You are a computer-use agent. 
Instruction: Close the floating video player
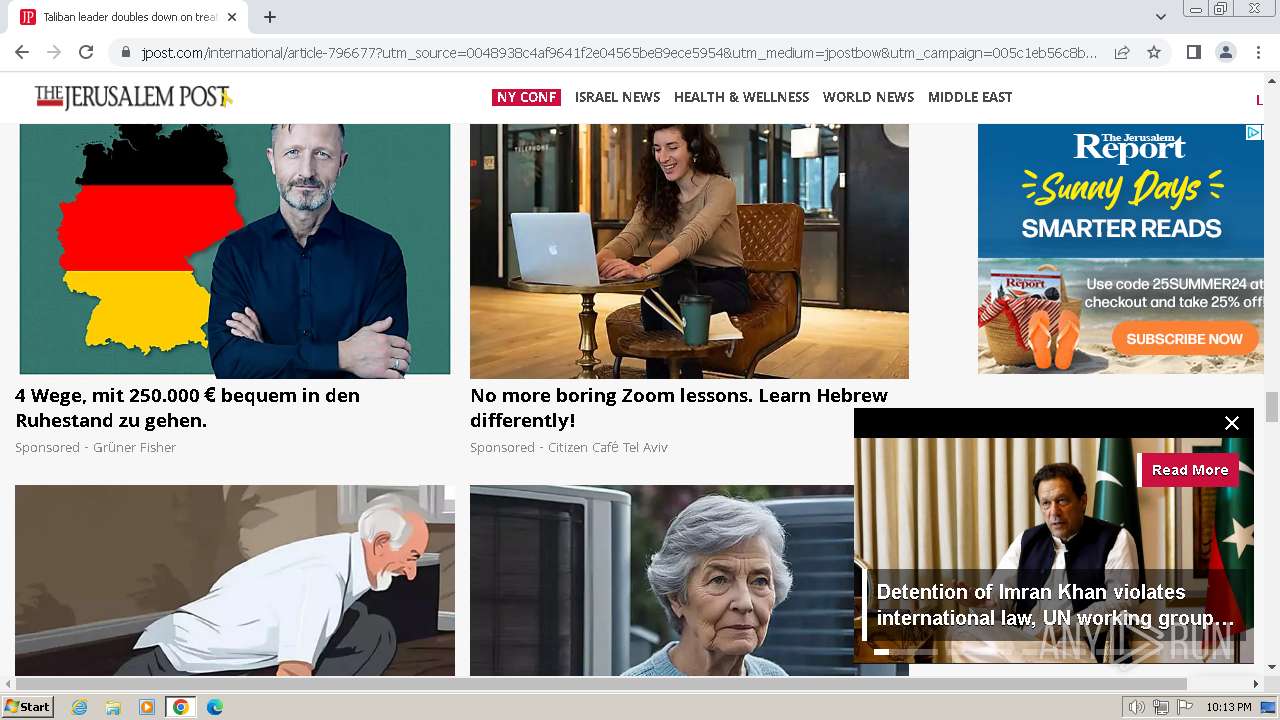point(1232,423)
